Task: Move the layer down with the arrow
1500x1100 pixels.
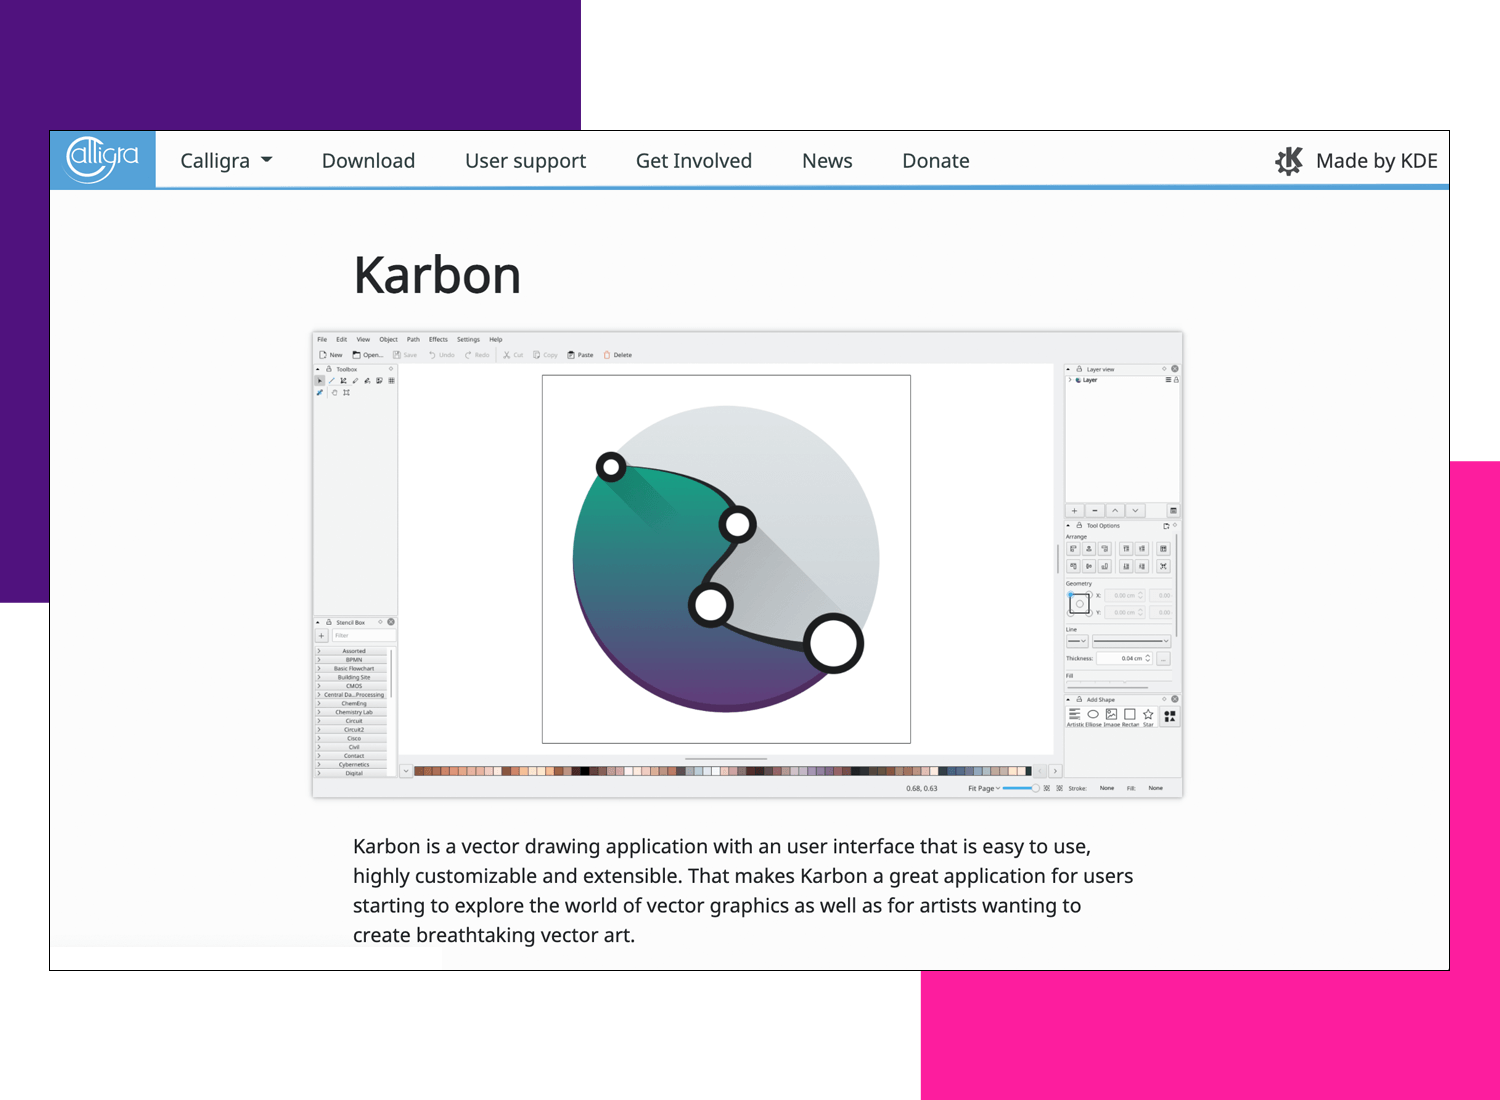Action: coord(1135,510)
